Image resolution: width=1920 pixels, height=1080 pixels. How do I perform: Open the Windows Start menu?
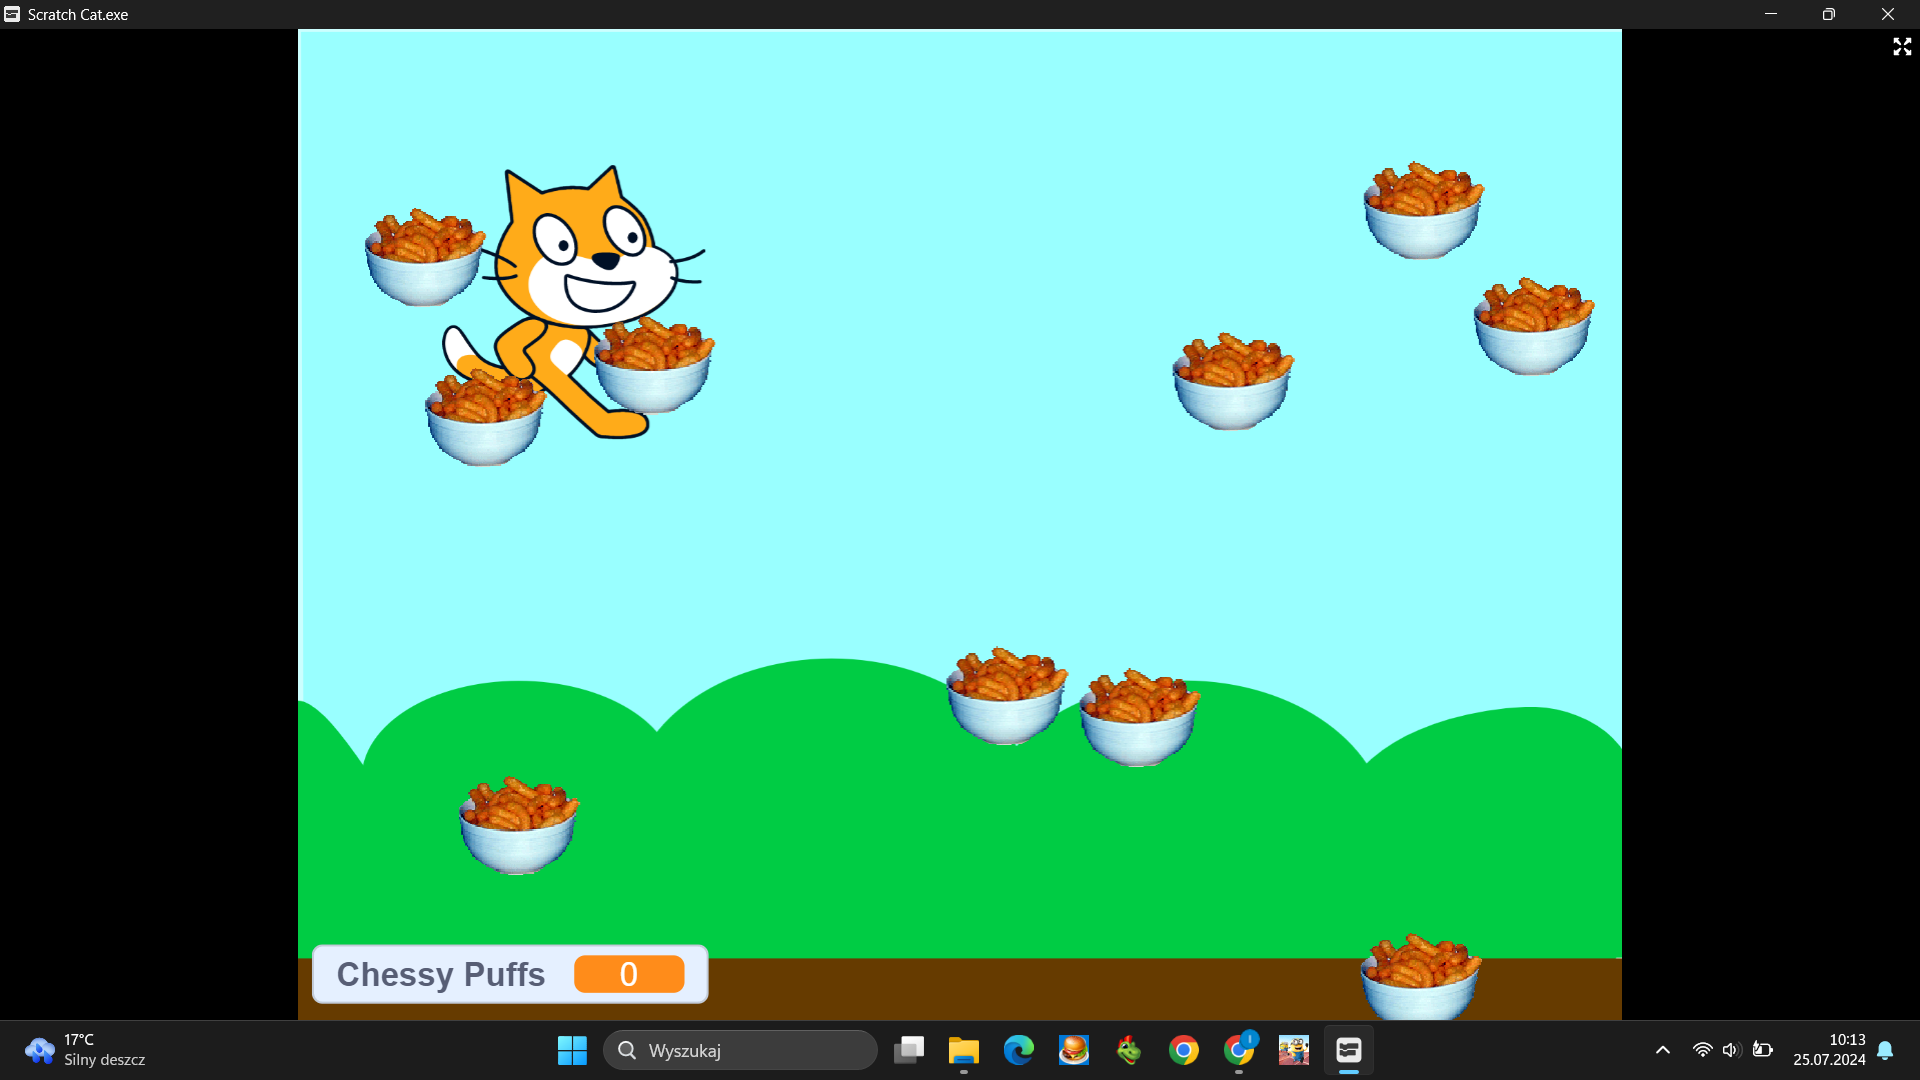point(572,1050)
